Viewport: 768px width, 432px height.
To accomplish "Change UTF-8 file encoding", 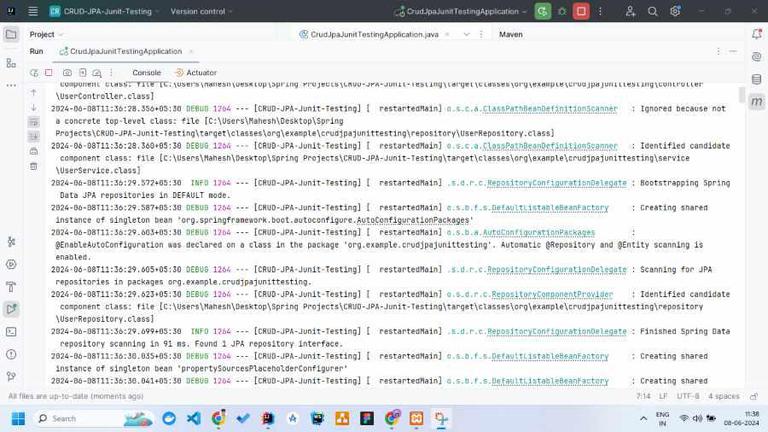I will click(x=688, y=396).
